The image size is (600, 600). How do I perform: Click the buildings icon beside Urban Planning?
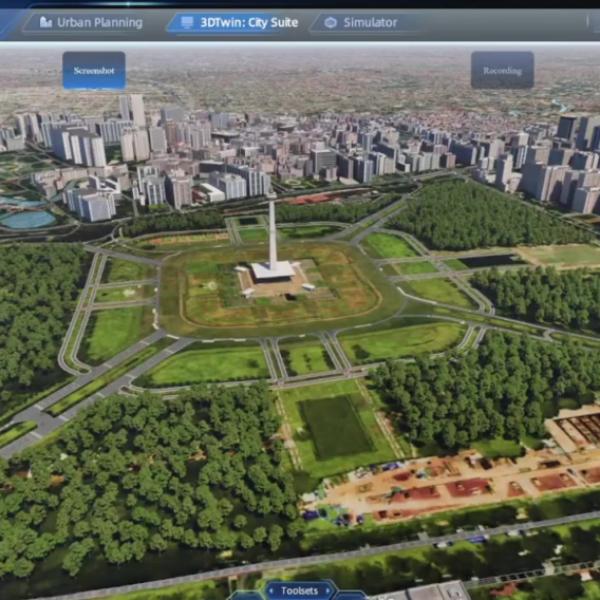pyautogui.click(x=46, y=22)
